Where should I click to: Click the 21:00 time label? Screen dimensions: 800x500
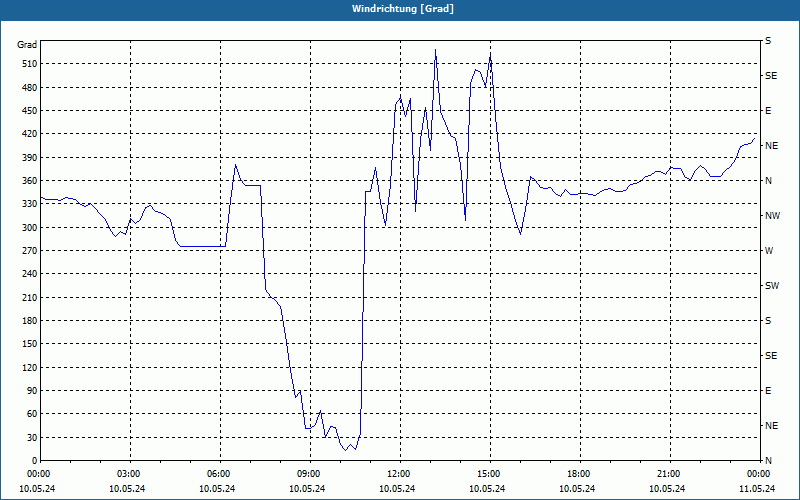coord(667,474)
